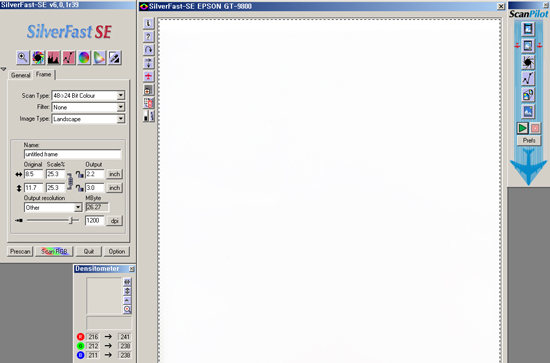550x363 pixels.
Task: Click the Original width field 8.5
Action: click(x=33, y=174)
